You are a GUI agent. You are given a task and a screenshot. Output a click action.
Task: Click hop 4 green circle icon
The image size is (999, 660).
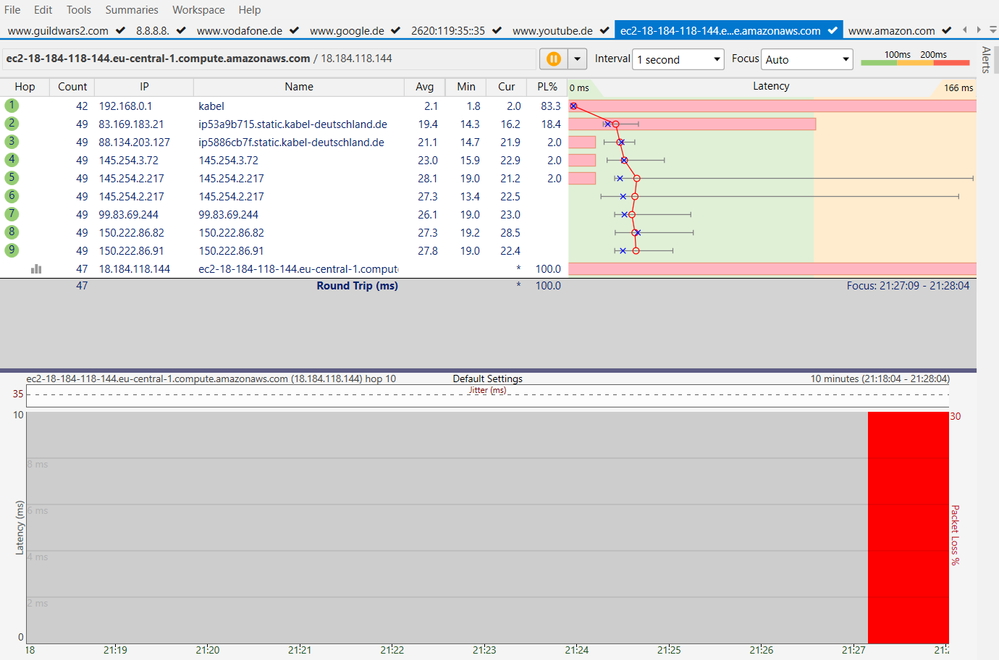click(x=11, y=160)
